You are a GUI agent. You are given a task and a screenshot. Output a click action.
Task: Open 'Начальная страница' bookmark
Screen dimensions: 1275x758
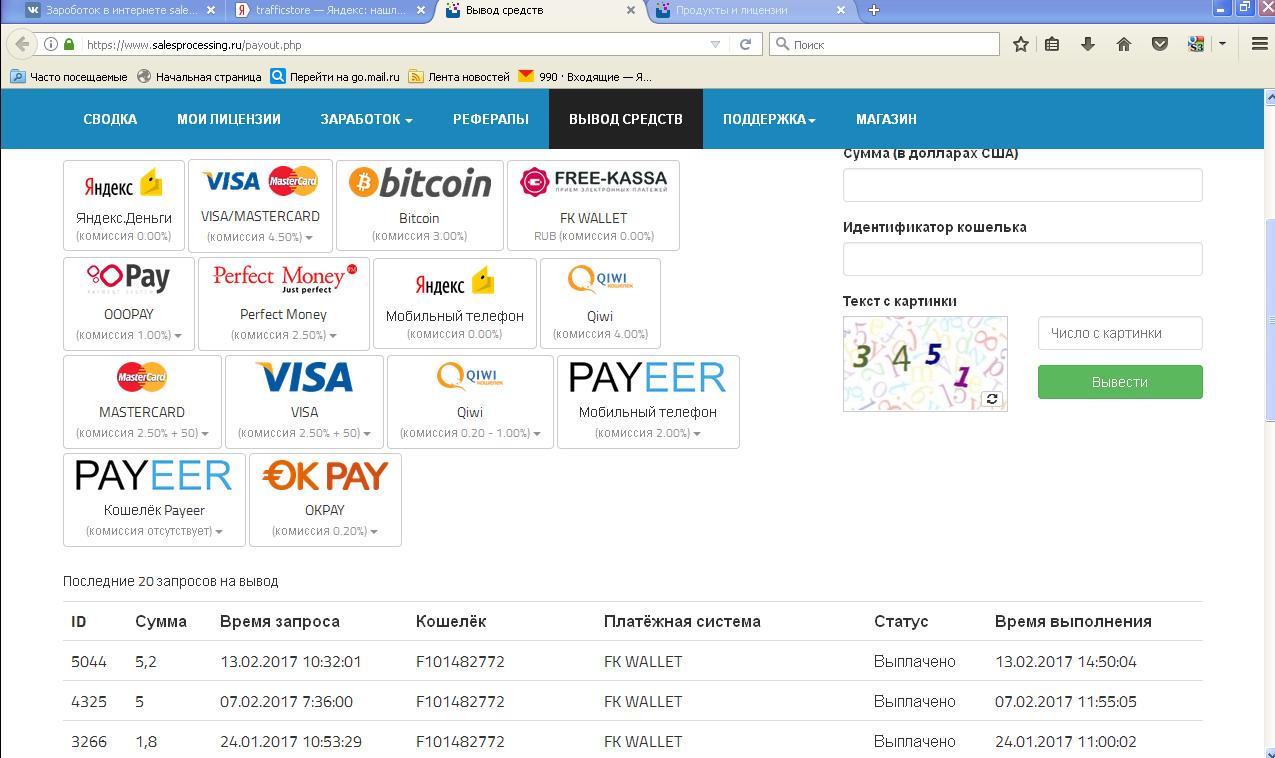pos(199,77)
